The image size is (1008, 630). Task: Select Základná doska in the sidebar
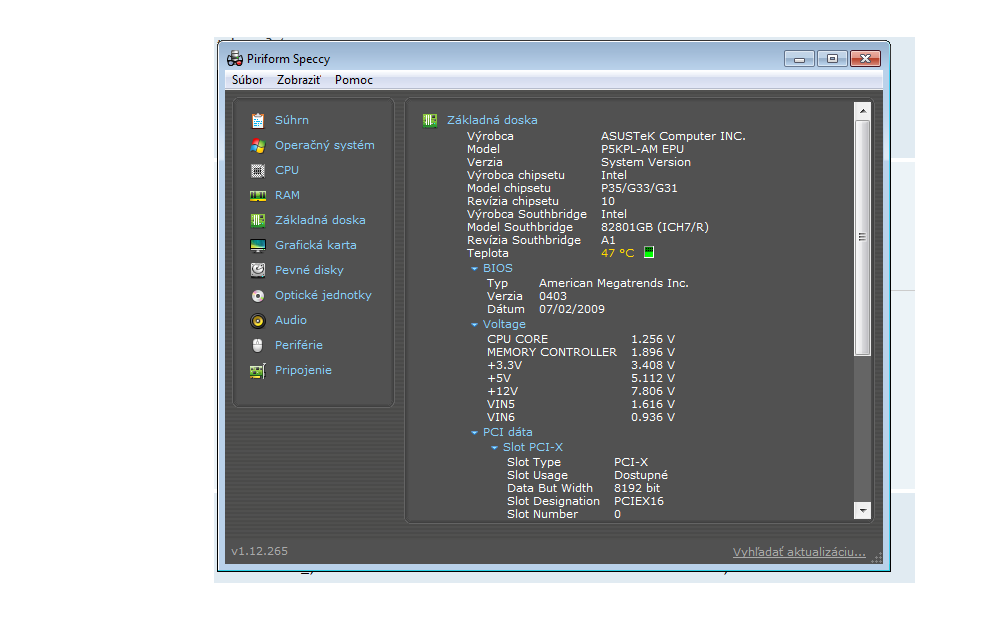[x=320, y=220]
